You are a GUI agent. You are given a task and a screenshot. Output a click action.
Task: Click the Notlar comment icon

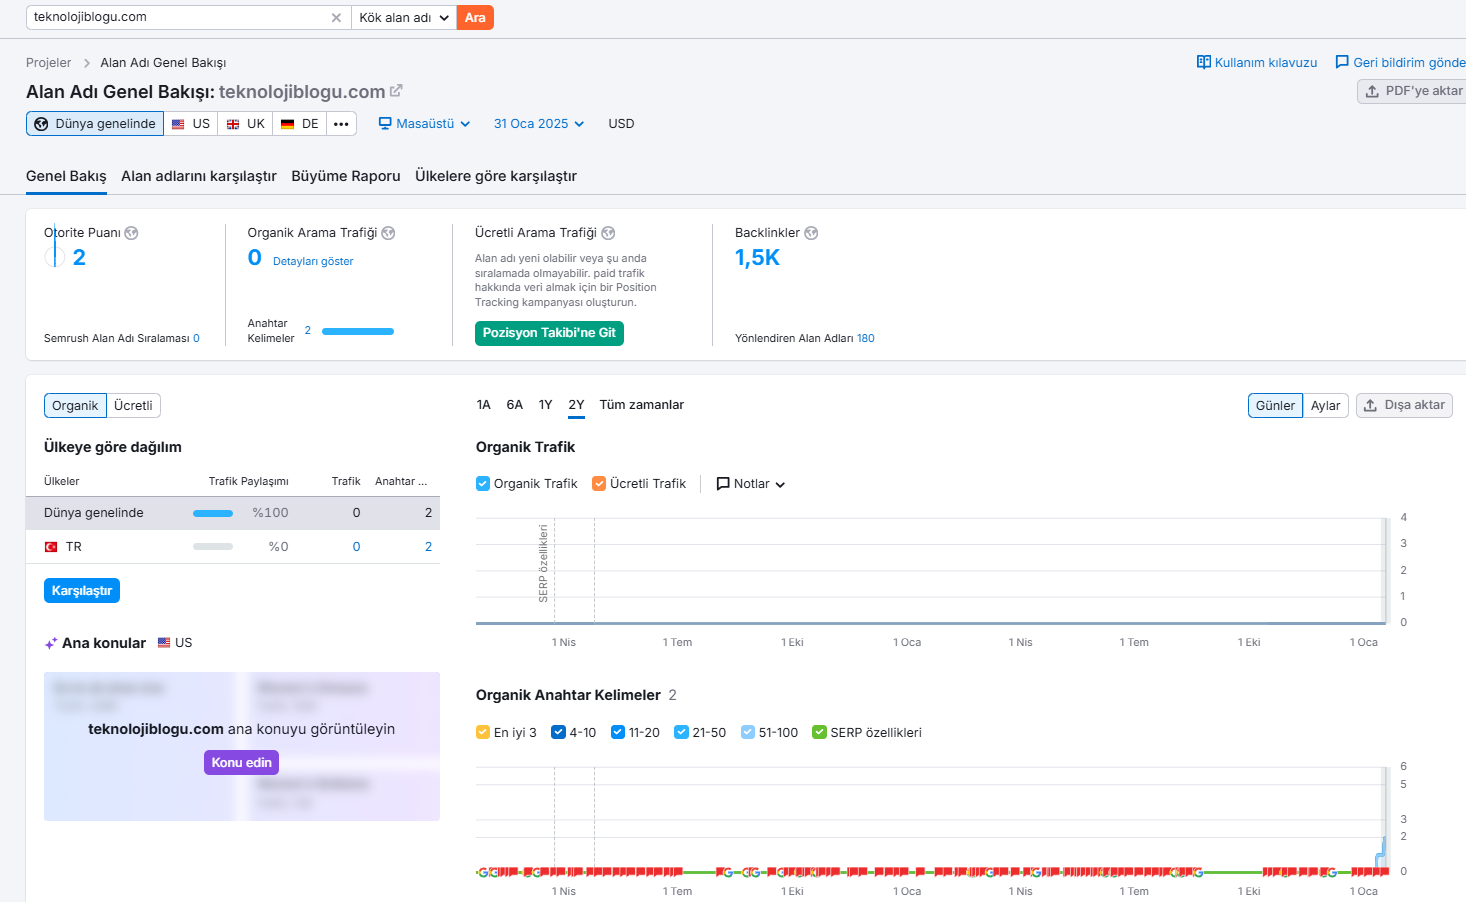pos(723,484)
